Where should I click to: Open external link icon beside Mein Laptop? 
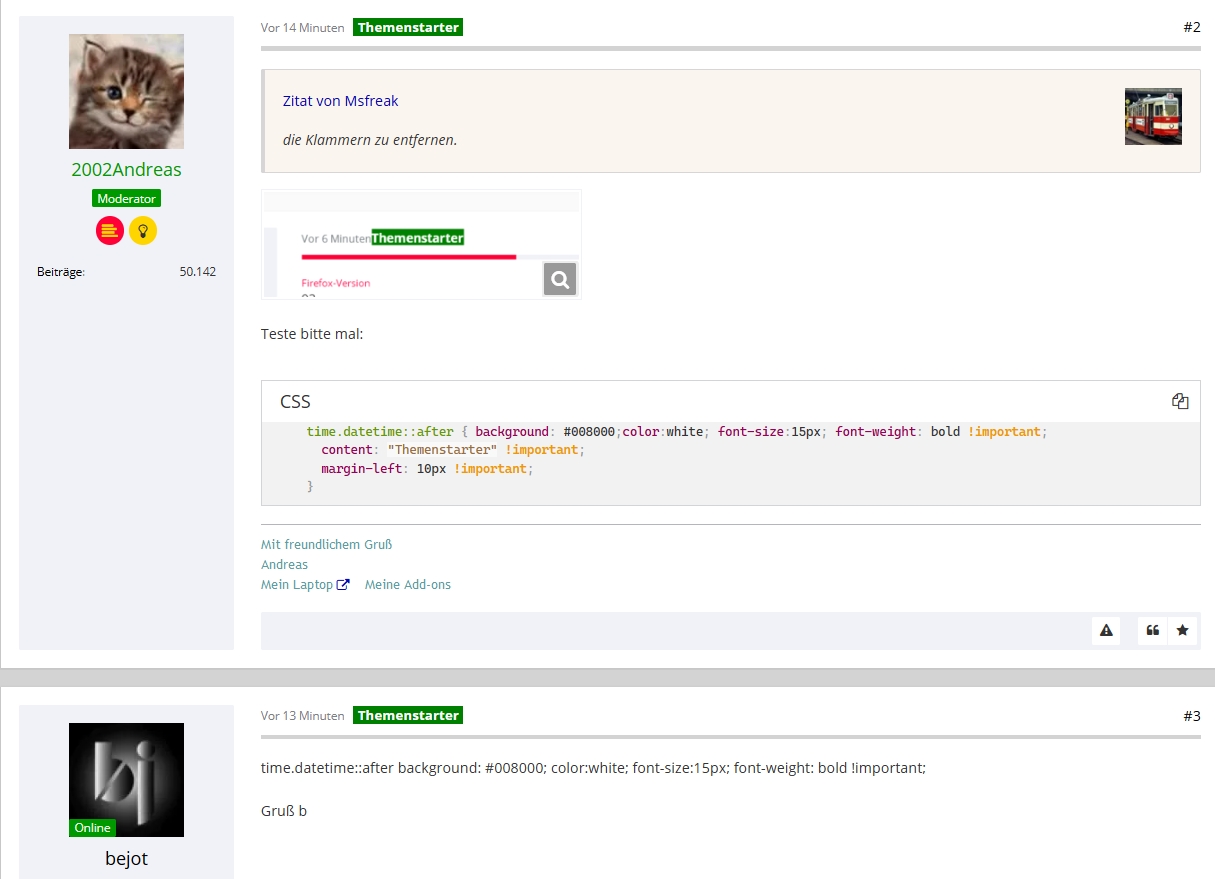(x=344, y=585)
